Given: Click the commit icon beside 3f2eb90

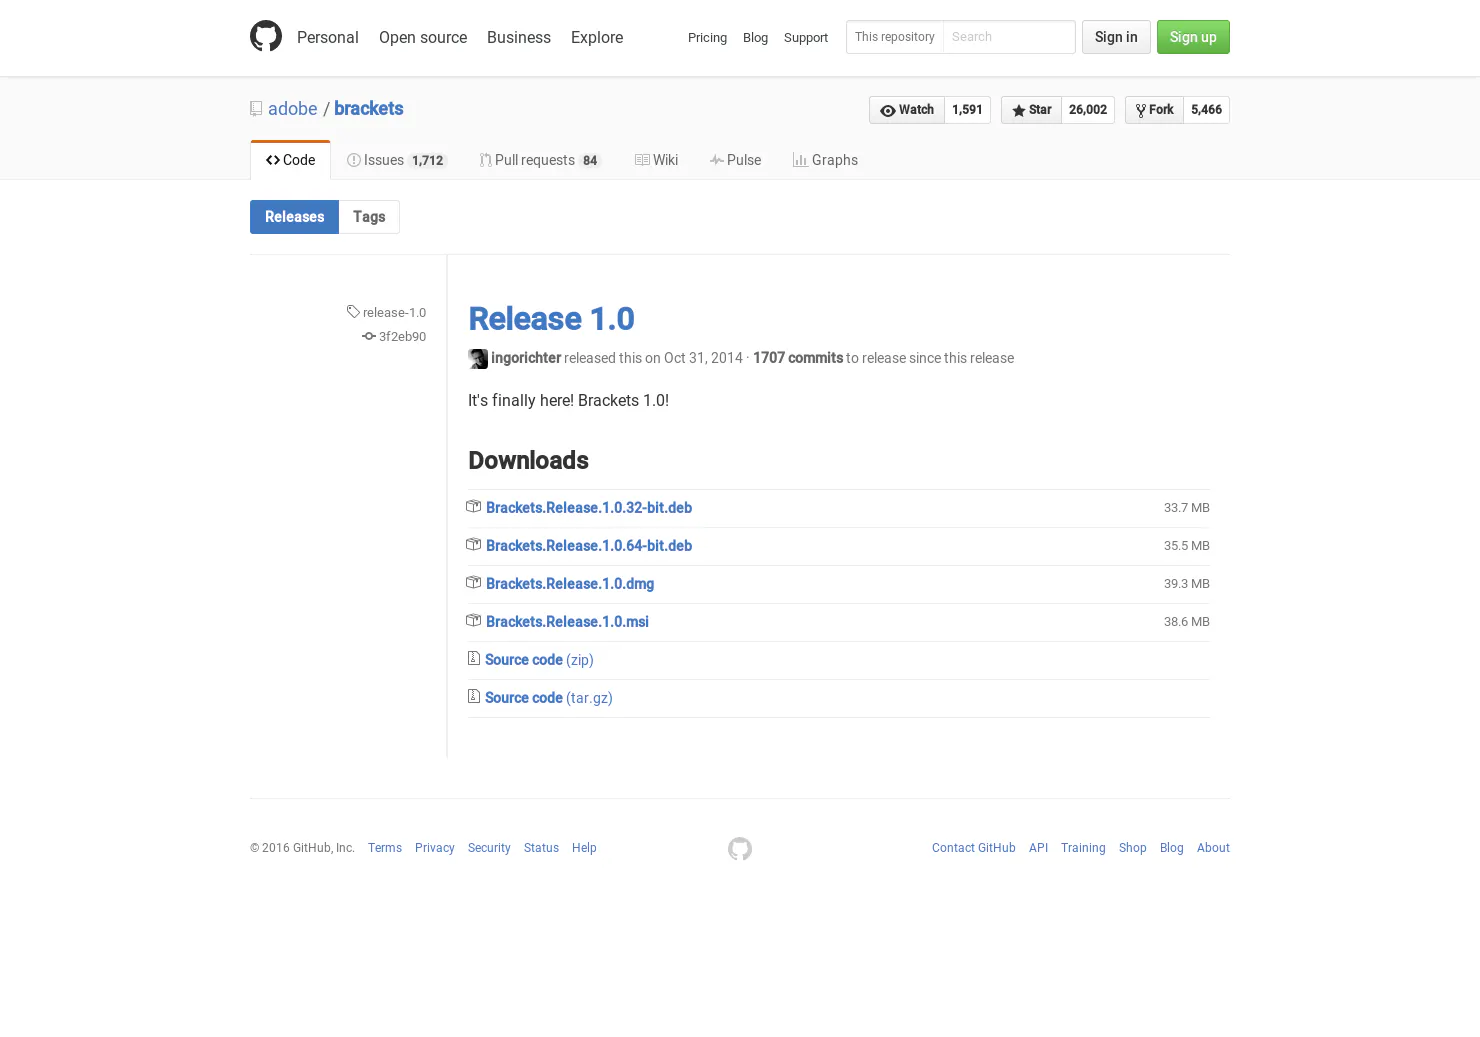Looking at the screenshot, I should pyautogui.click(x=369, y=337).
